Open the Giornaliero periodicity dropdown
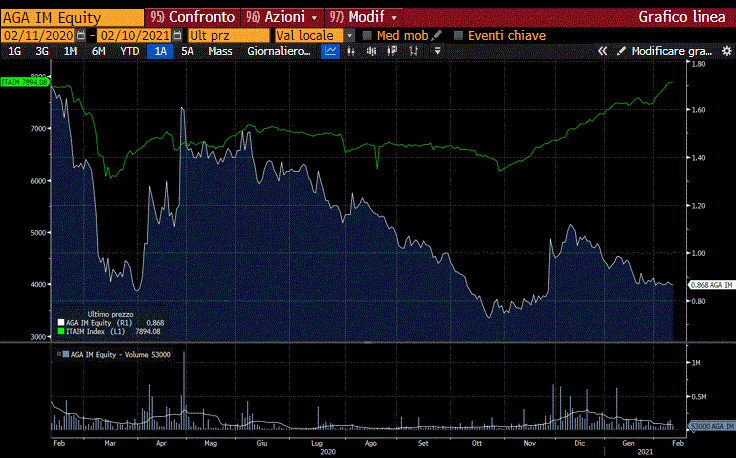The width and height of the screenshot is (736, 458). click(280, 51)
